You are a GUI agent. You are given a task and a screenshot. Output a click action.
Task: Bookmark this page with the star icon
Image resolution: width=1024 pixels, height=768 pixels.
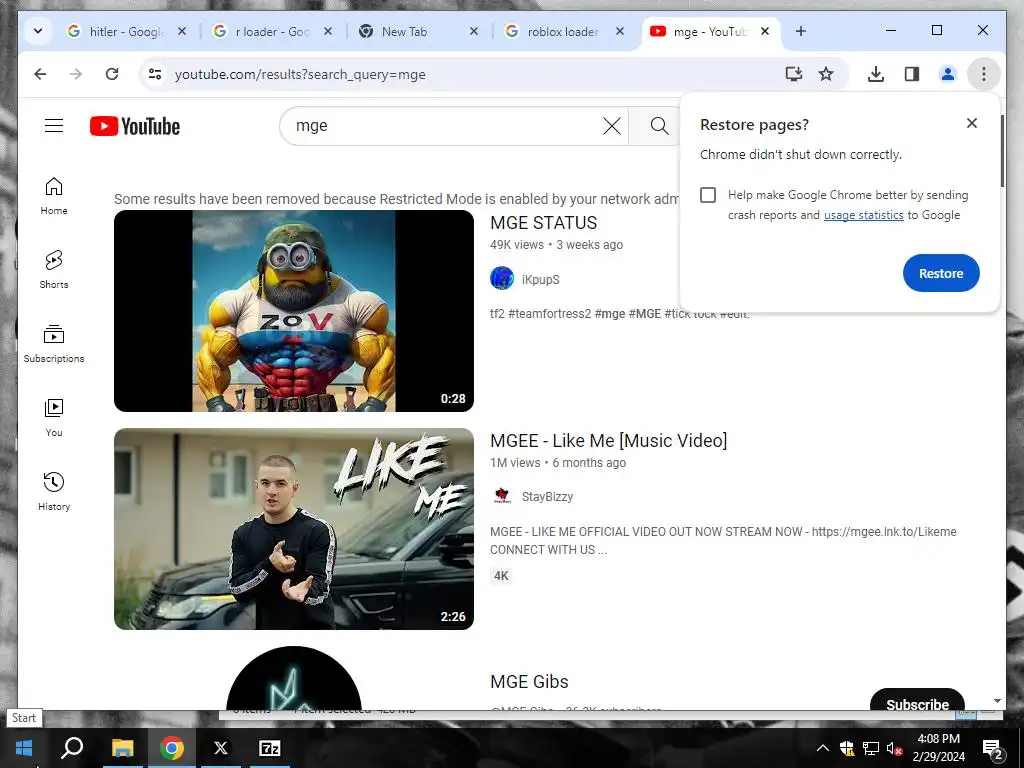tap(826, 74)
